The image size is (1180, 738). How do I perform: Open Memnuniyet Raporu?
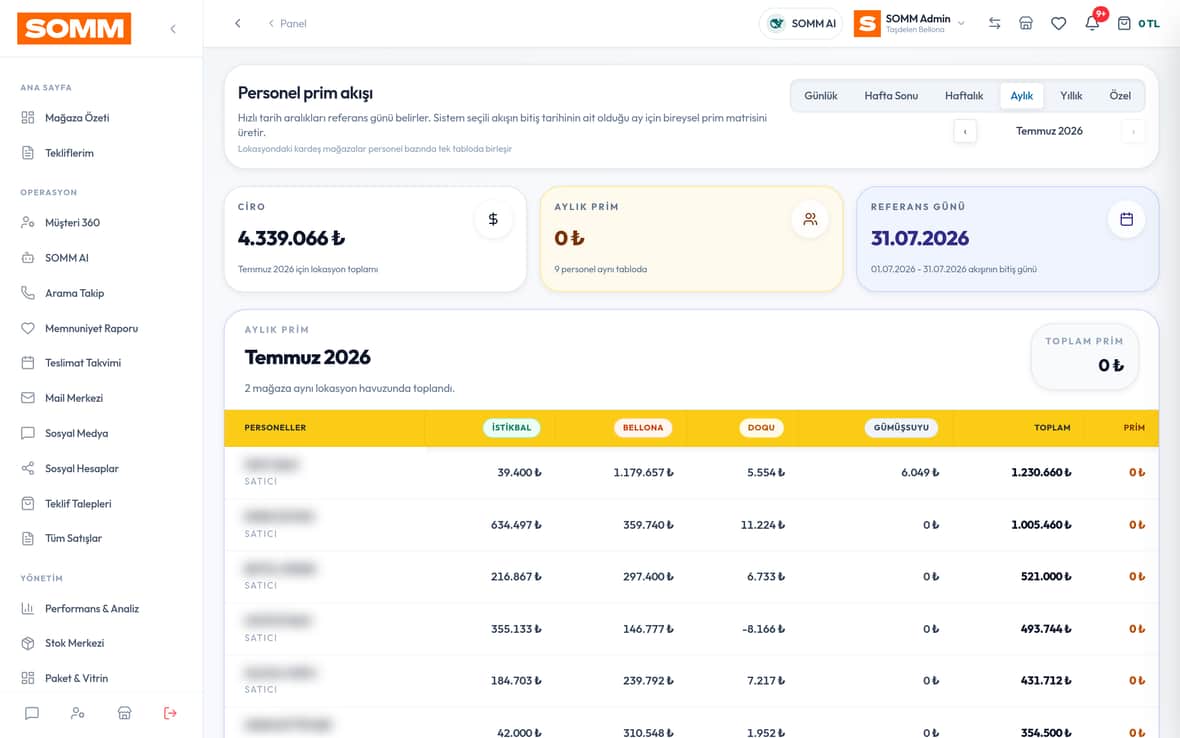91,329
